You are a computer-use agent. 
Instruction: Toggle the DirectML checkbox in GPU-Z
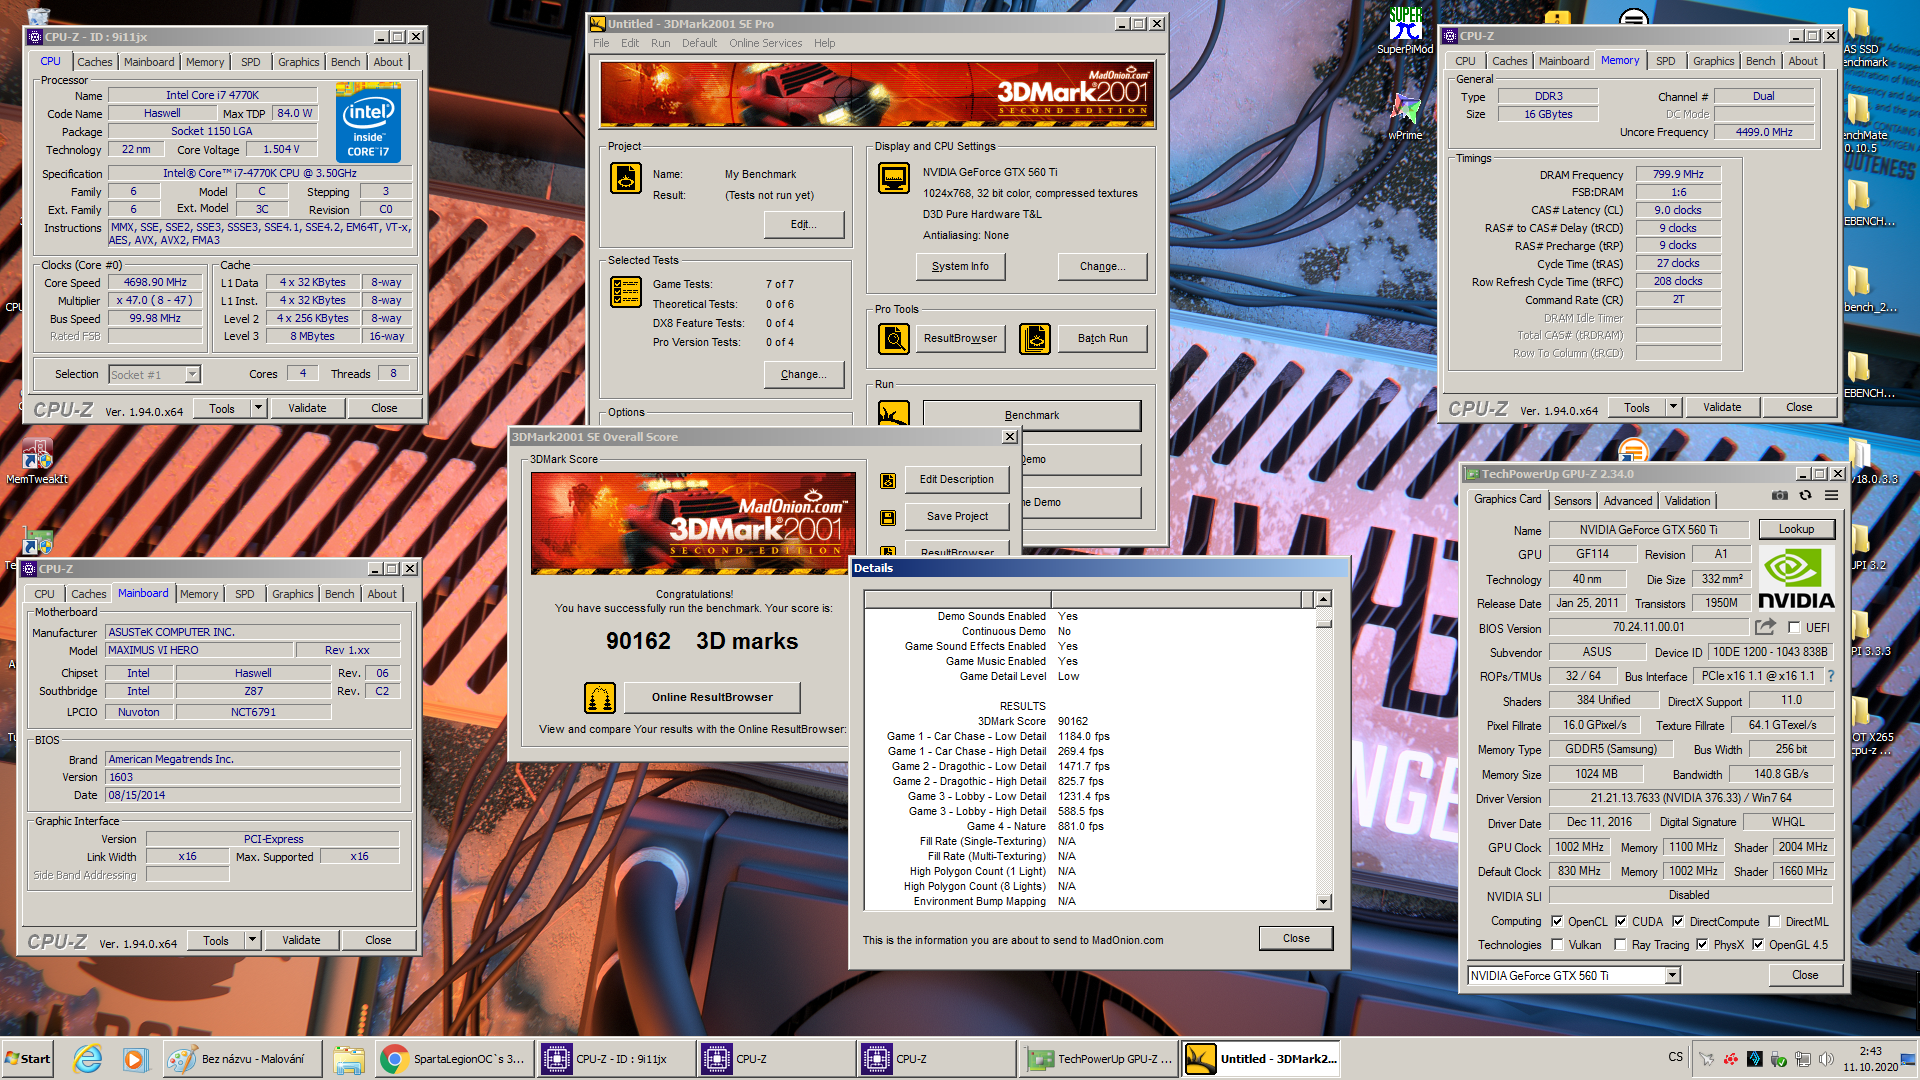1774,922
